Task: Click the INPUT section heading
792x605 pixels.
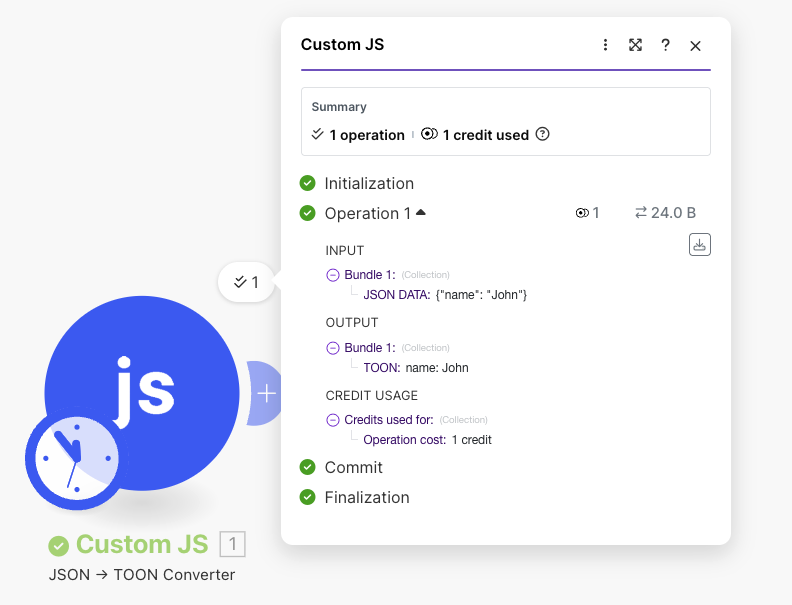Action: (x=344, y=250)
